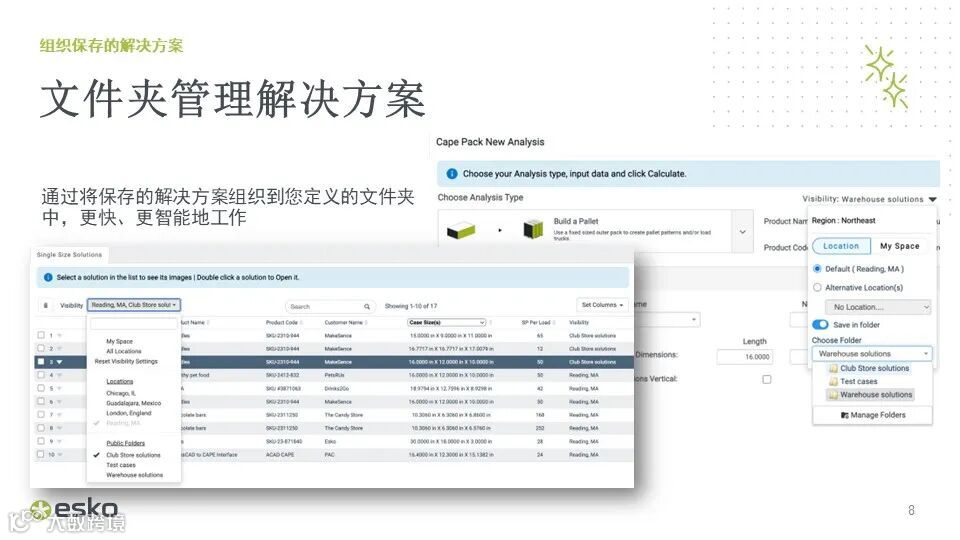Click Customer Name column header
The width and height of the screenshot is (960, 540).
click(x=343, y=323)
